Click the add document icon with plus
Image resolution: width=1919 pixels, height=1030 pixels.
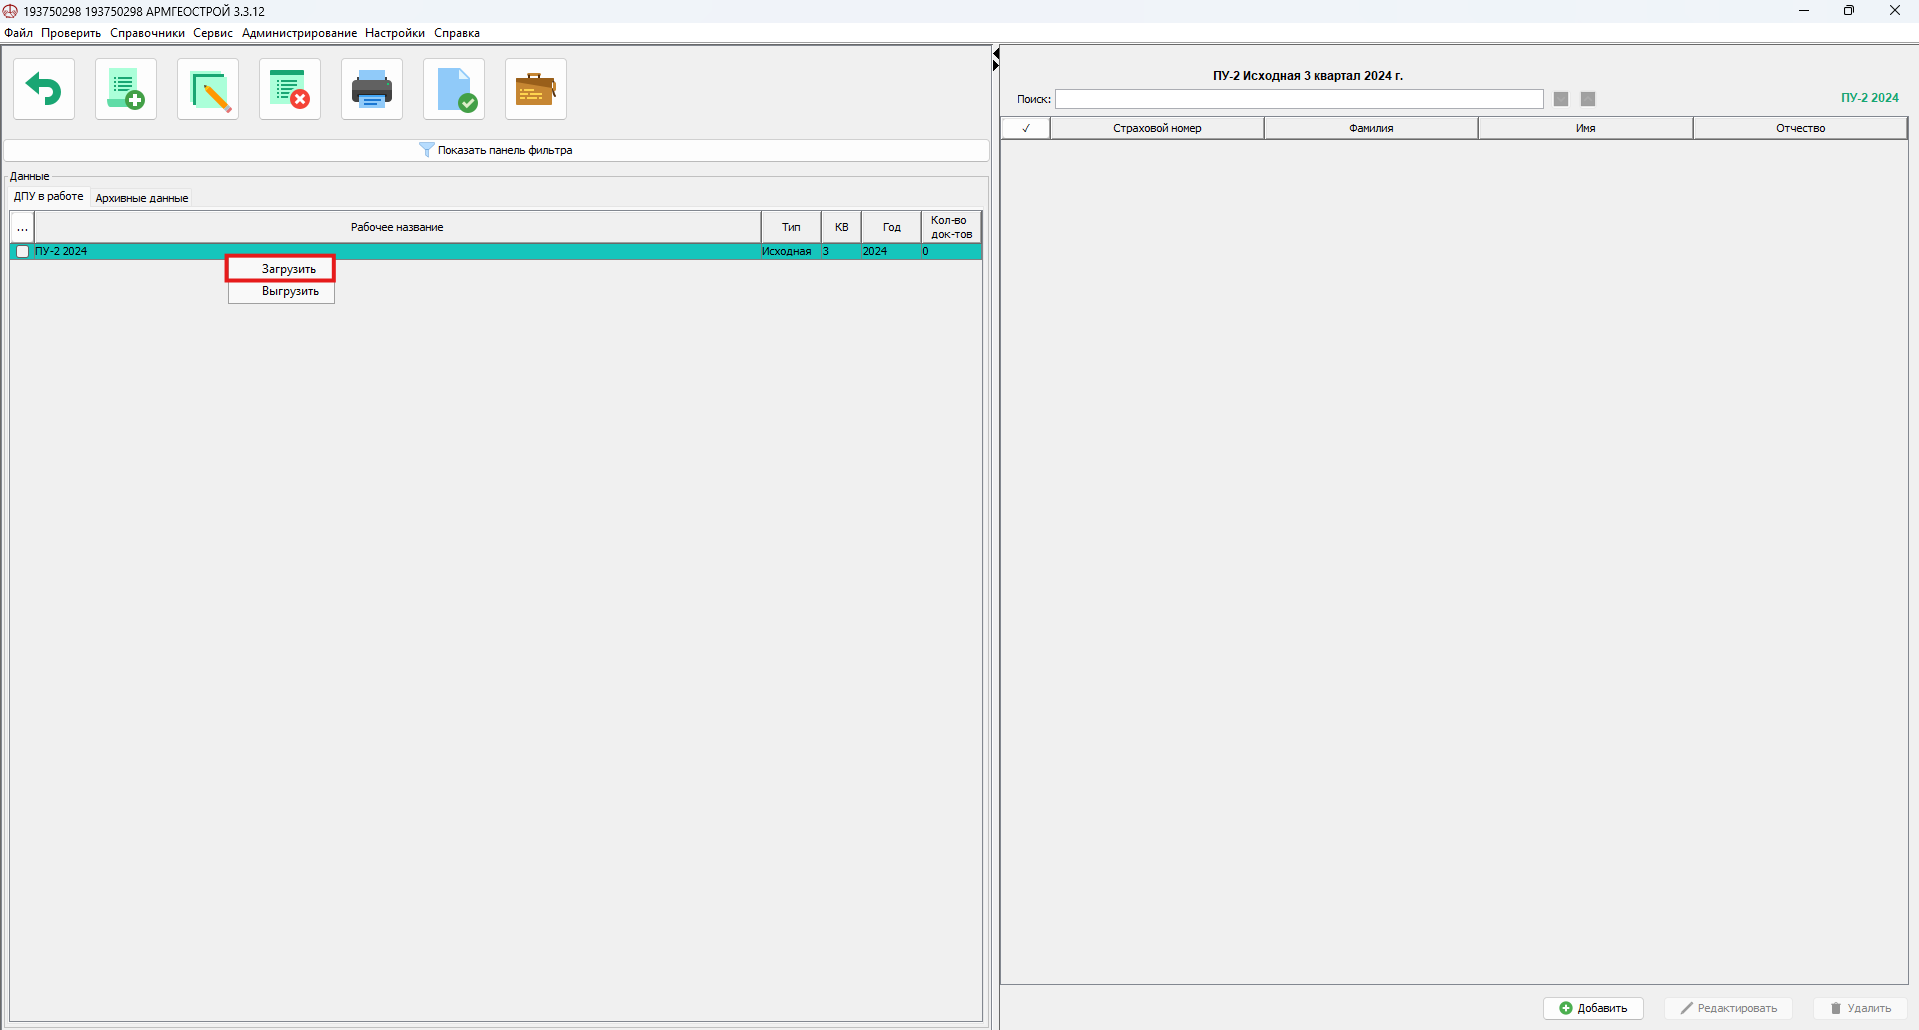point(126,89)
